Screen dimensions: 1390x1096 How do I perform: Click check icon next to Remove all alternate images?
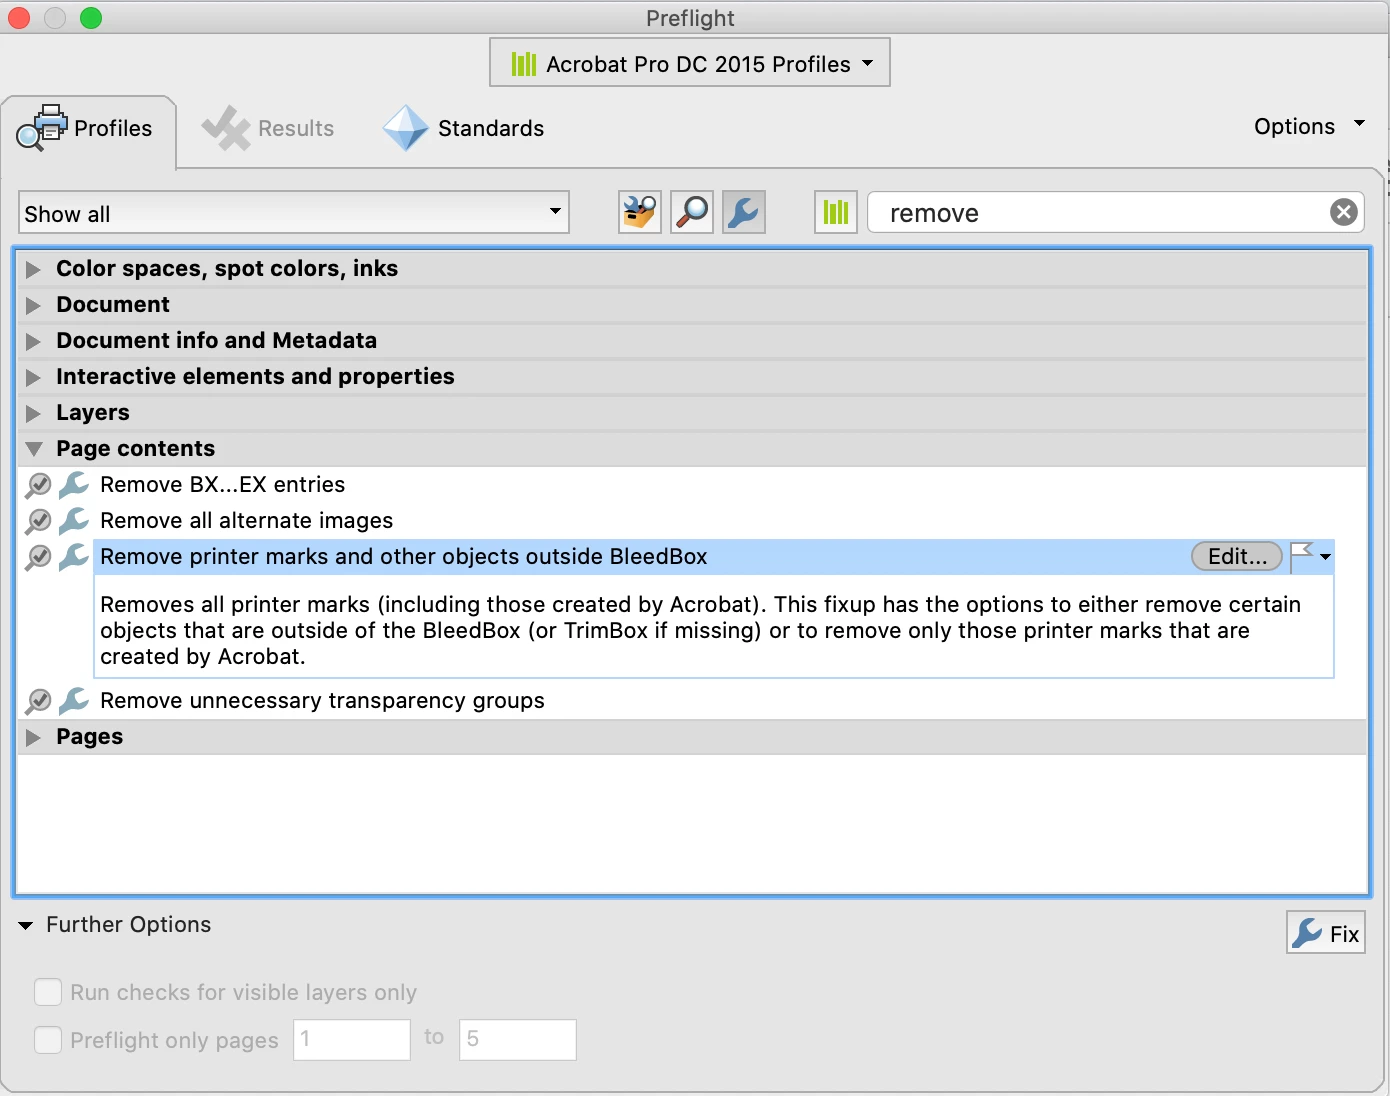click(x=38, y=521)
